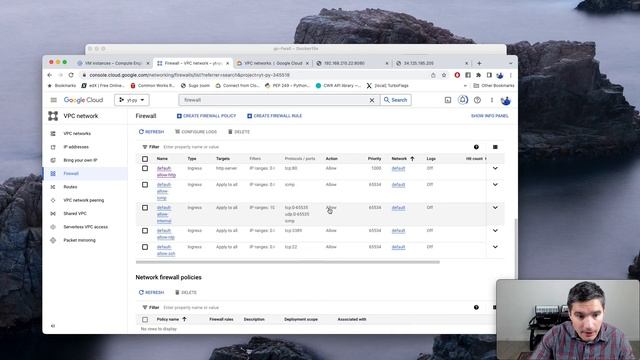Check the default-allow-internal rule checkbox

click(145, 208)
